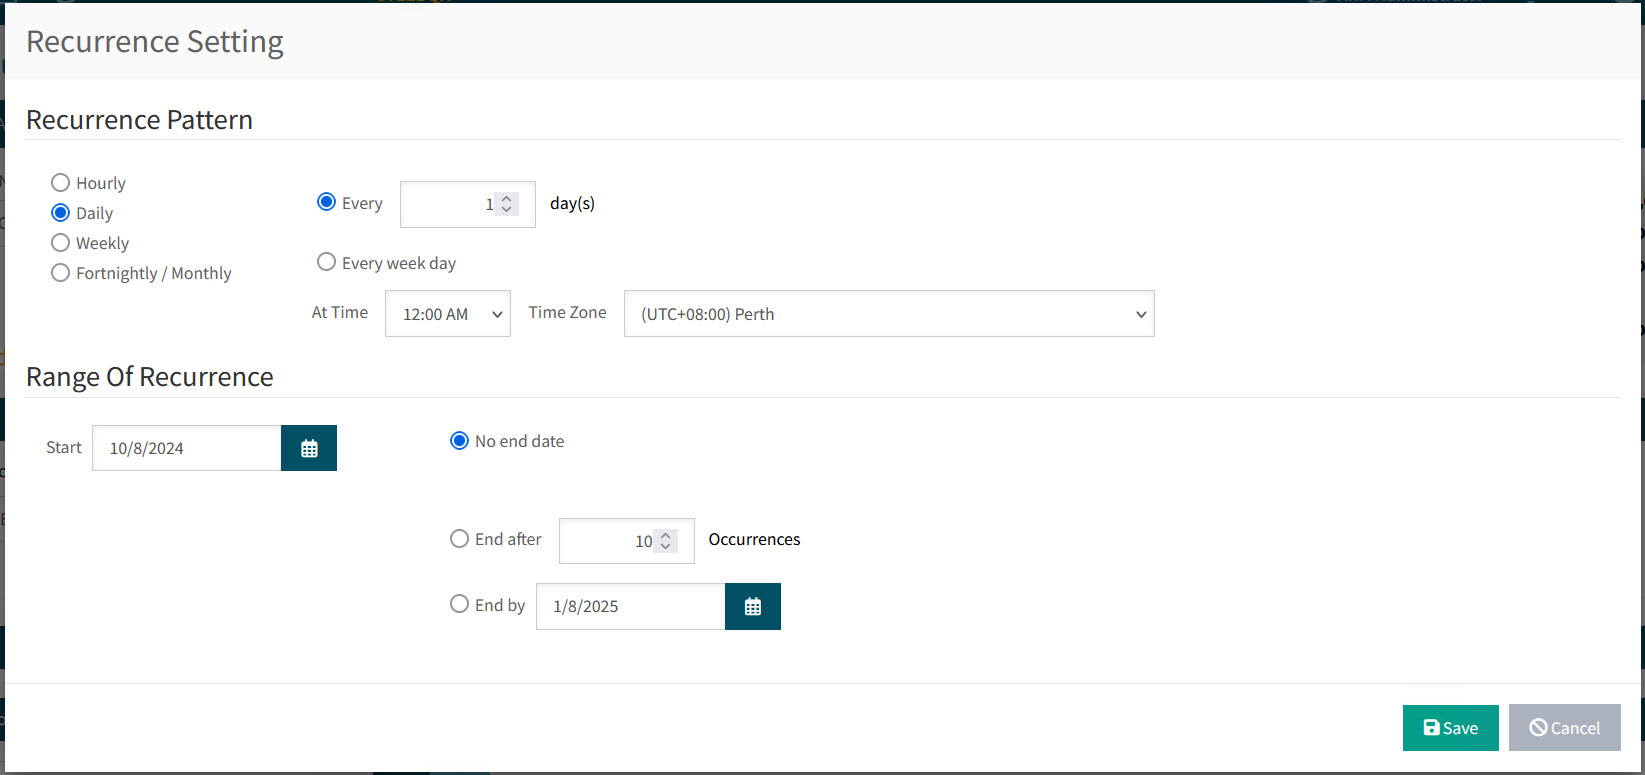Image resolution: width=1645 pixels, height=775 pixels.
Task: Select the Hourly recurrence pattern
Action: coord(61,183)
